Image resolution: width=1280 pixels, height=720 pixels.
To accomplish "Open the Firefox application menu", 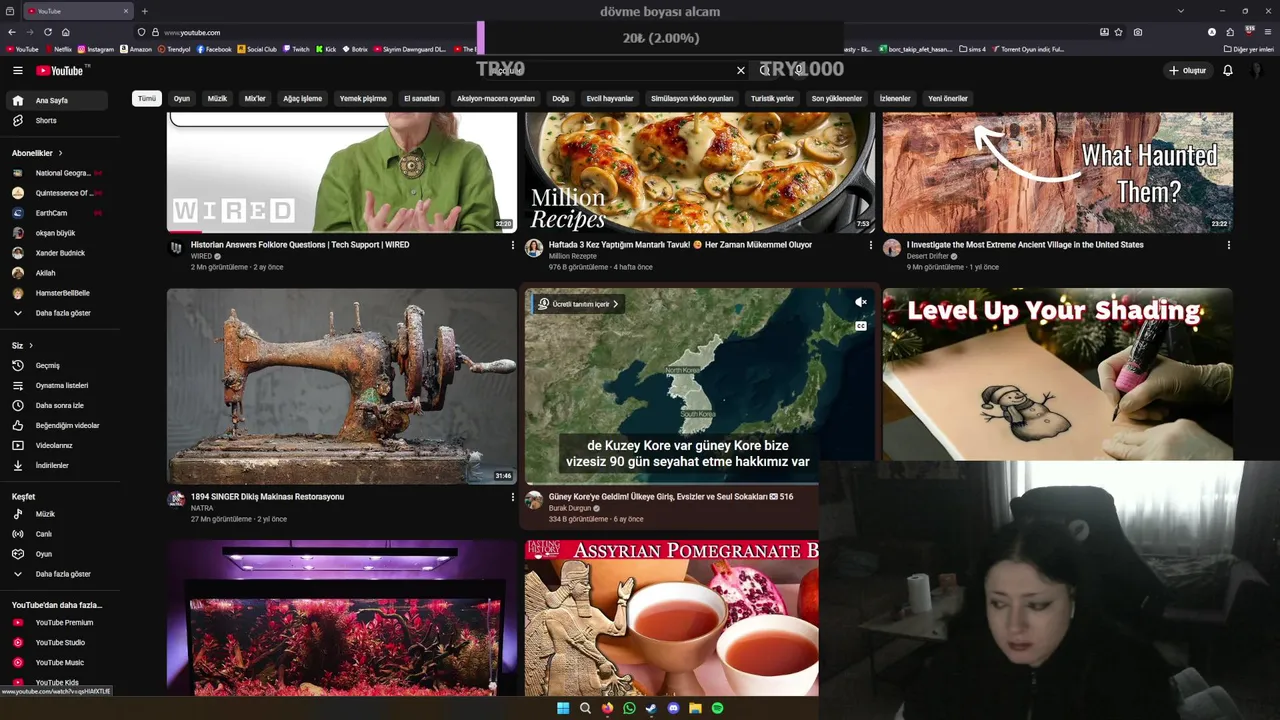I will 1268,32.
